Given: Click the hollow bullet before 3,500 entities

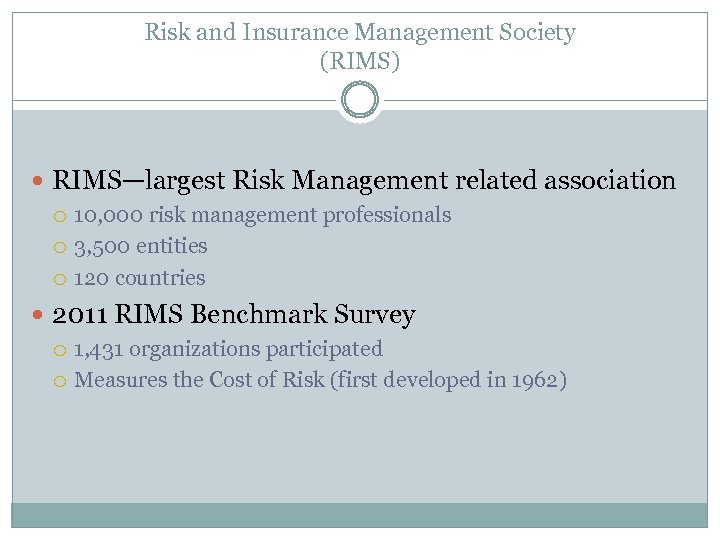Looking at the screenshot, I should 63,247.
